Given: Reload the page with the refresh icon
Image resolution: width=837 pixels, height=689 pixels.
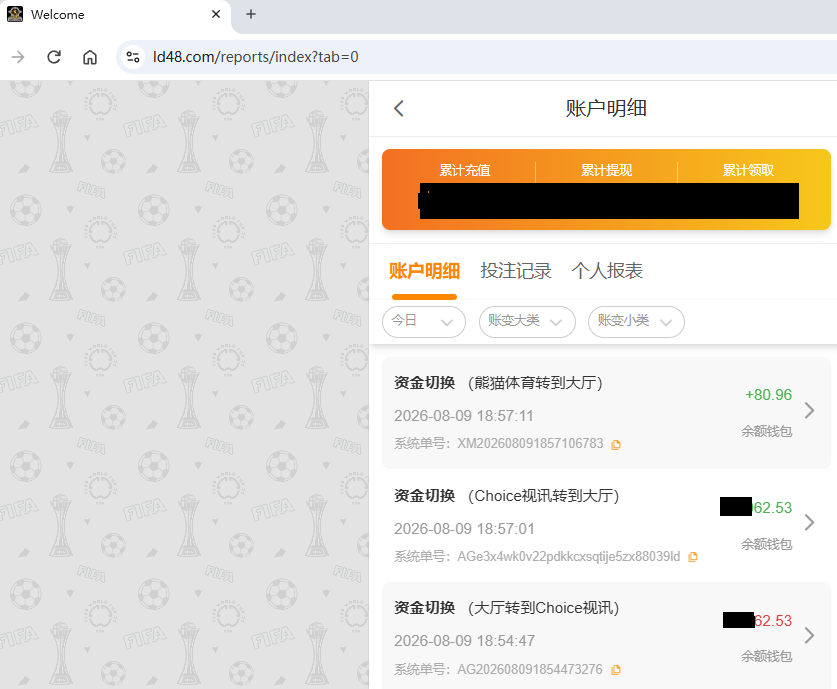Looking at the screenshot, I should [x=54, y=57].
